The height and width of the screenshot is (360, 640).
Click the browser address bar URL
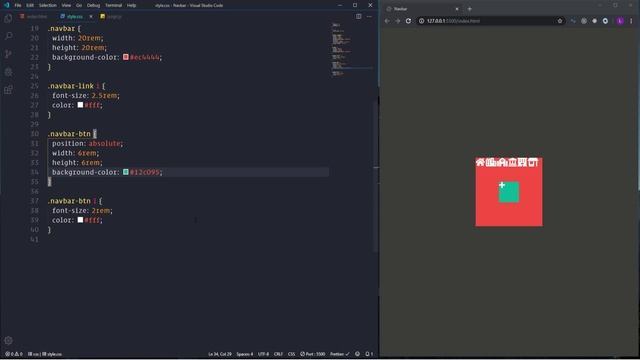(x=453, y=21)
